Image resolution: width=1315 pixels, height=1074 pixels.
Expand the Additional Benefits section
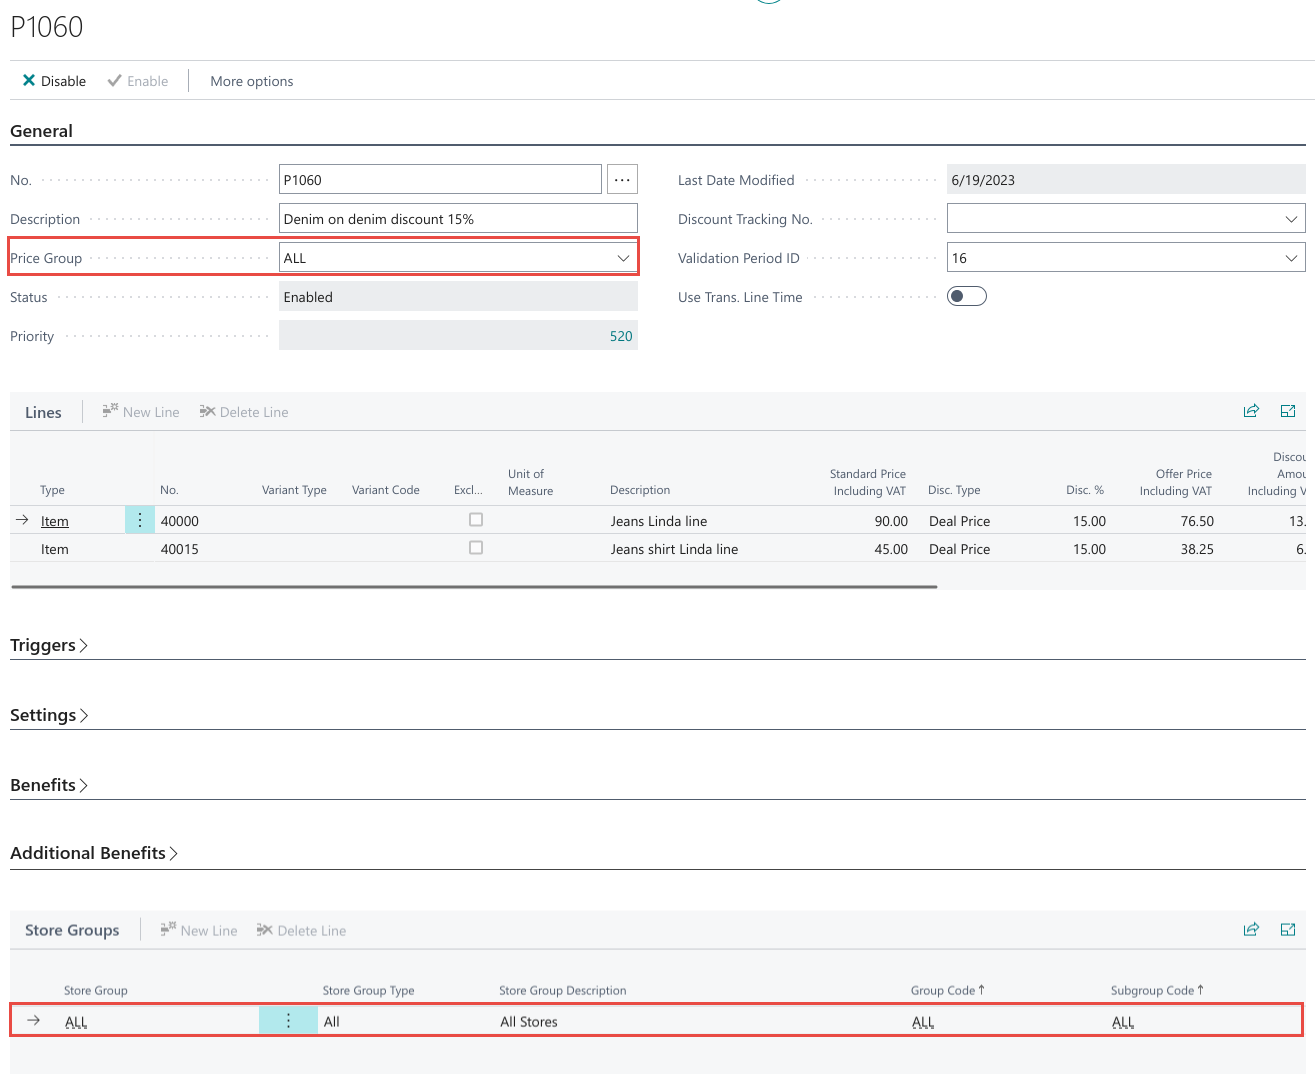(x=94, y=853)
